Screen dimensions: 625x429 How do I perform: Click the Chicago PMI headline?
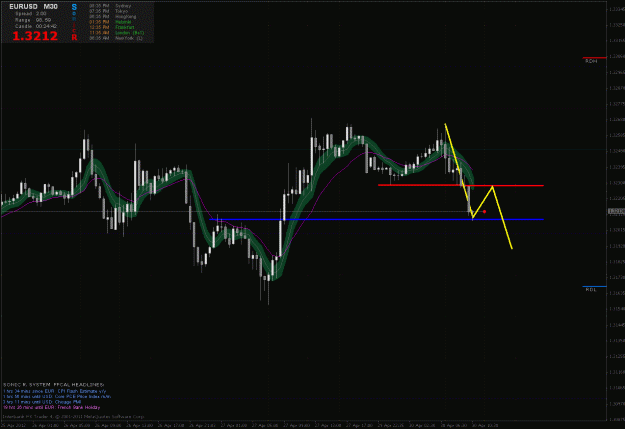tap(42, 402)
